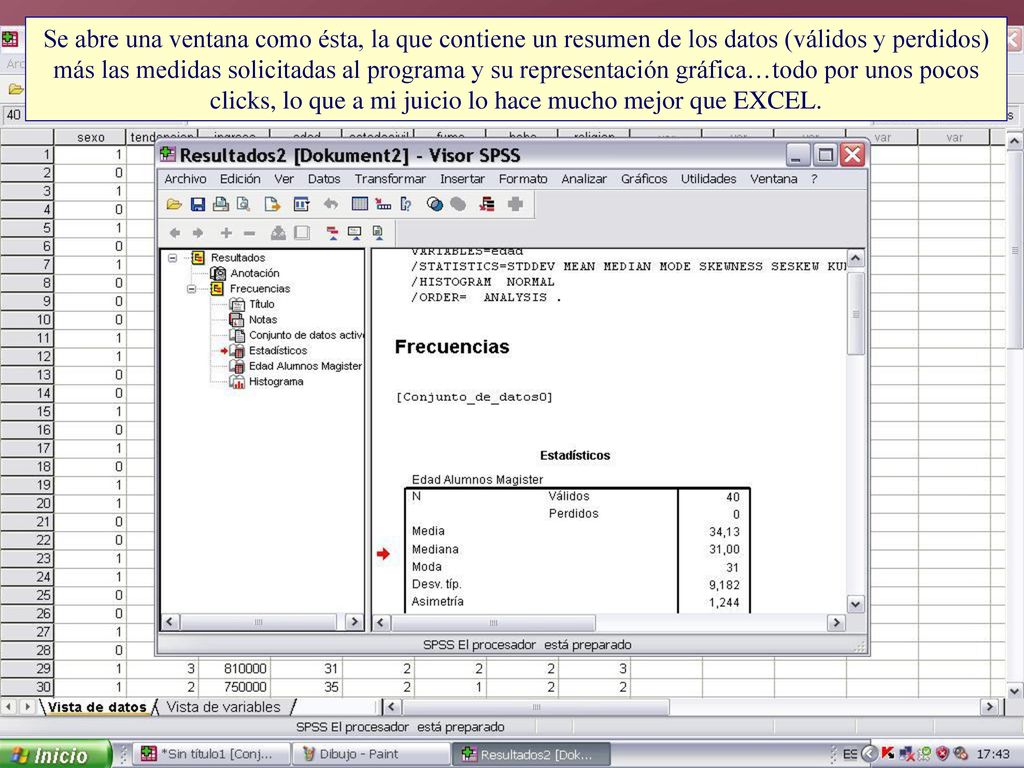Viewport: 1024px width, 768px height.
Task: Click the ES language indicator in the taskbar
Action: pyautogui.click(x=849, y=754)
